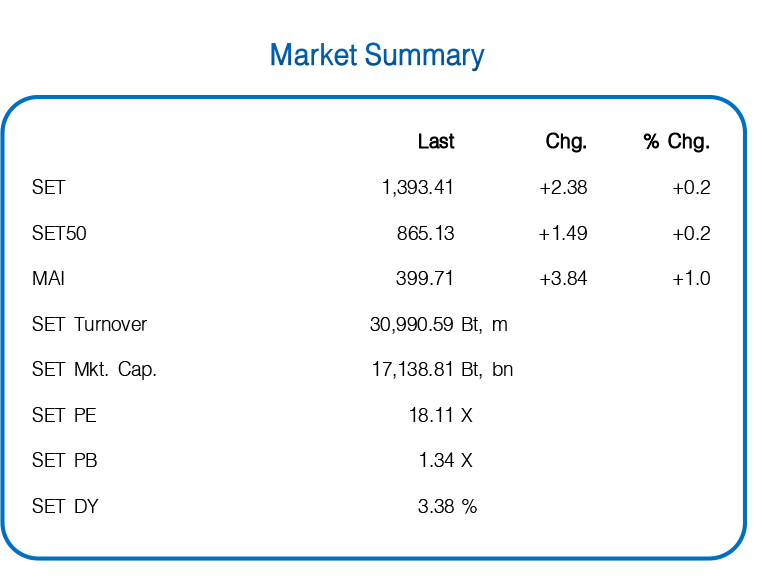Click SET DY value 3.38 %
Screen dimensions: 780x588
[447, 507]
